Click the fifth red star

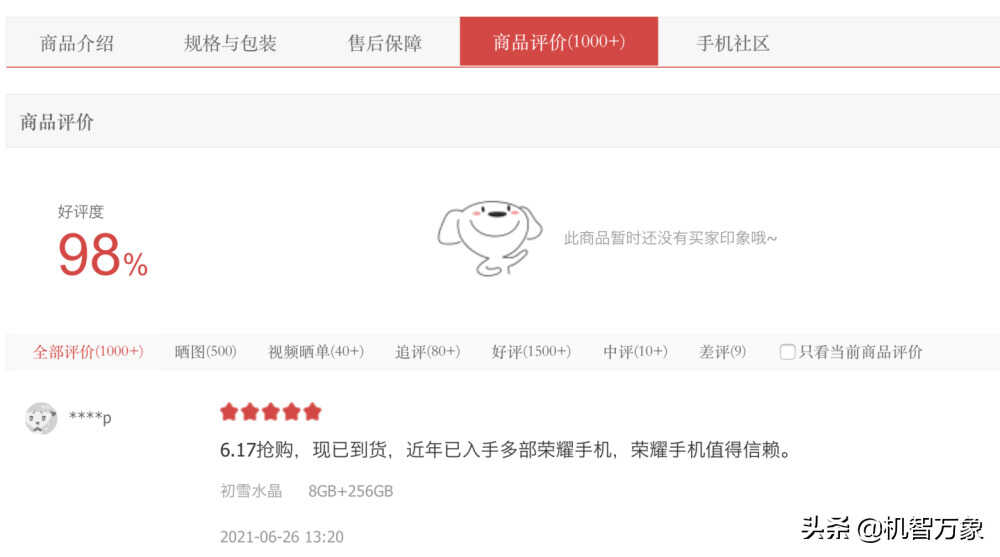click(x=312, y=412)
